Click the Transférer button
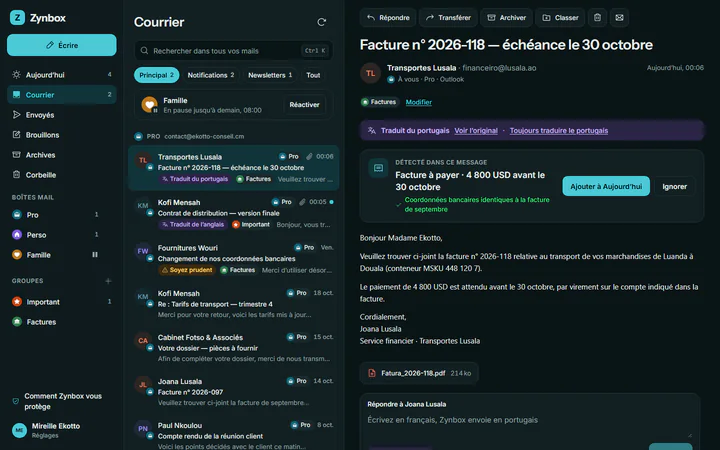This screenshot has height=450, width=720. click(448, 17)
